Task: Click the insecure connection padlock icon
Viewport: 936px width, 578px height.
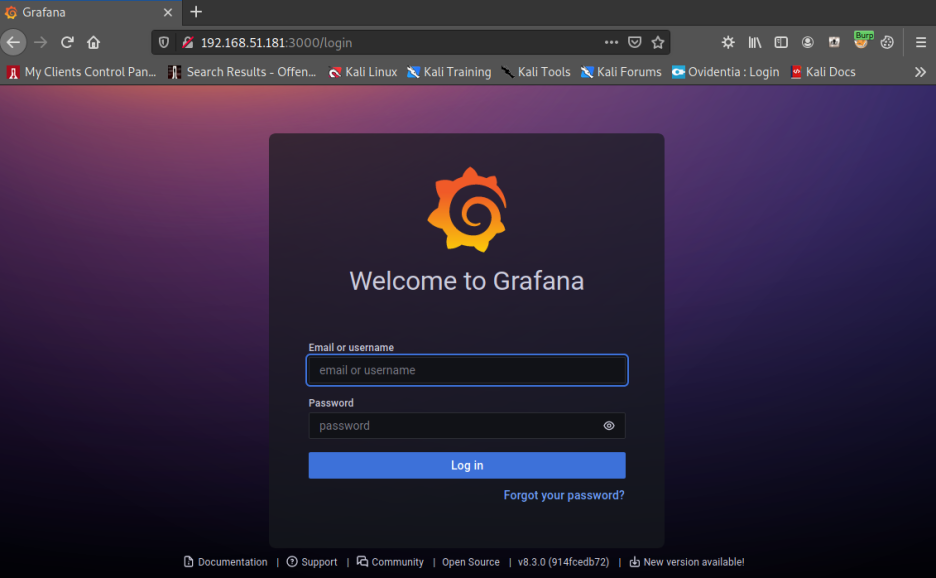Action: click(188, 42)
